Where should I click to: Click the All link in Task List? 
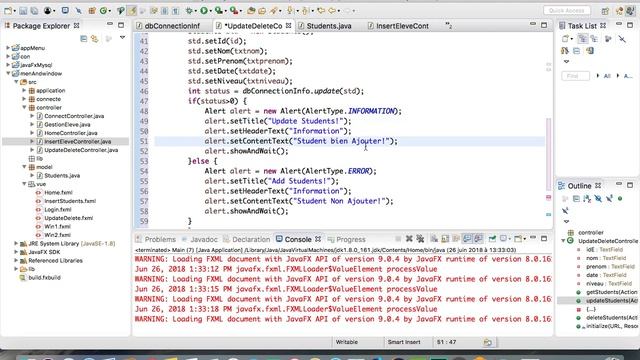pos(607,76)
